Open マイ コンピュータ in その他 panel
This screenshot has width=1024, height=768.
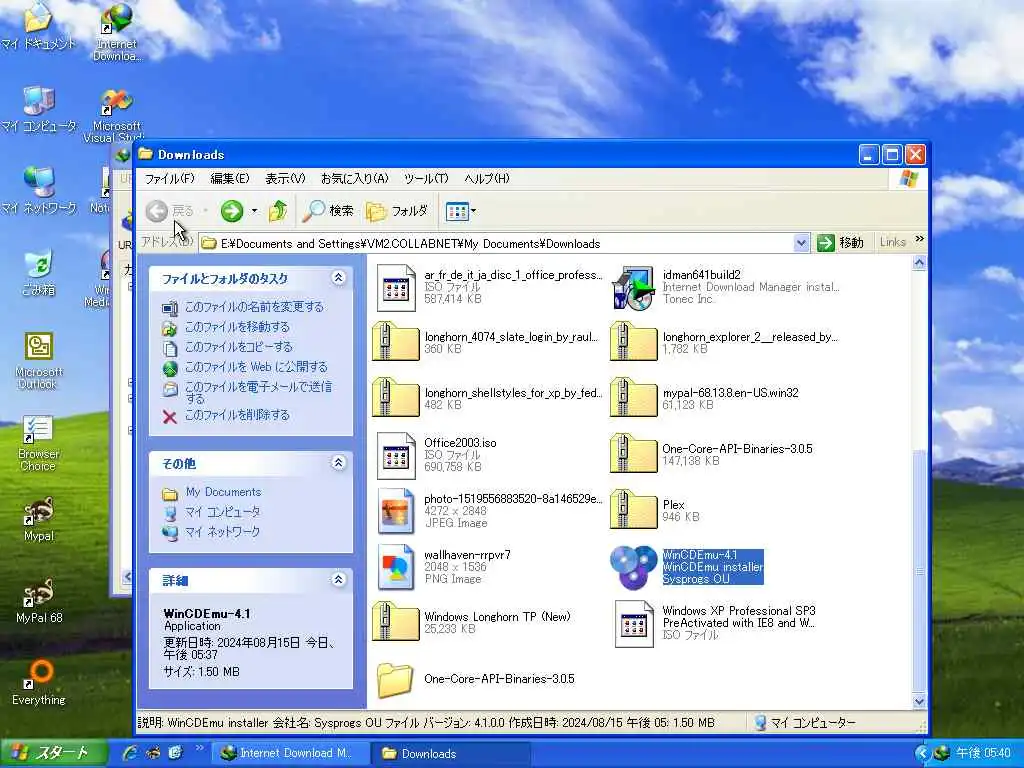coord(223,512)
